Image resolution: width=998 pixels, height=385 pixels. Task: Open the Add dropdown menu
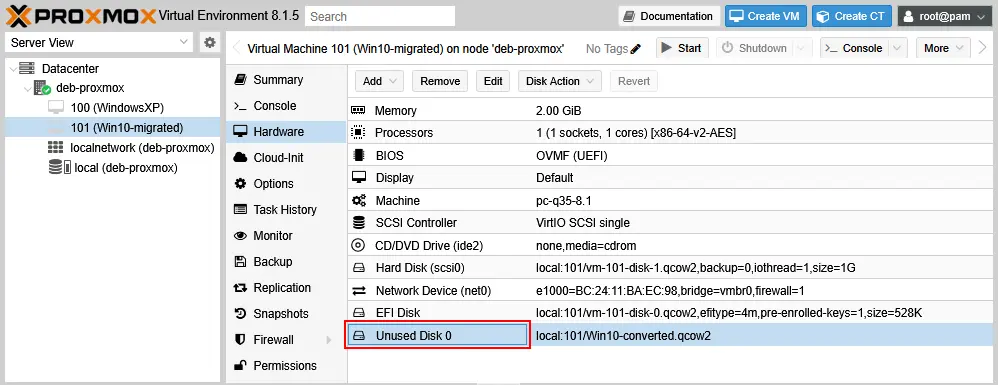point(379,81)
